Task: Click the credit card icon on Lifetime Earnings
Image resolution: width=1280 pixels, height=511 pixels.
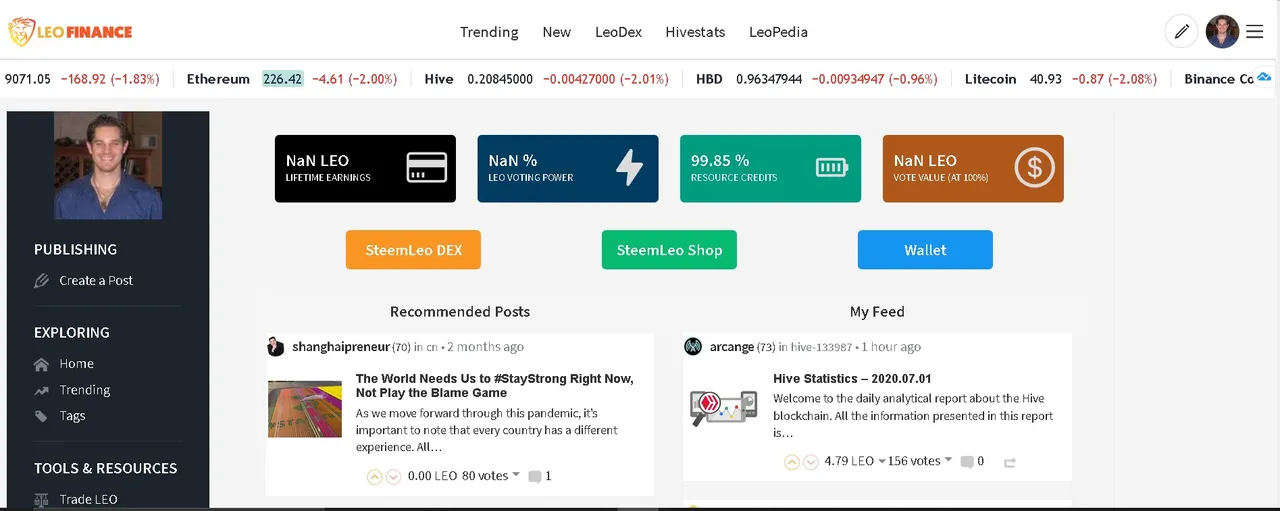Action: pyautogui.click(x=427, y=167)
